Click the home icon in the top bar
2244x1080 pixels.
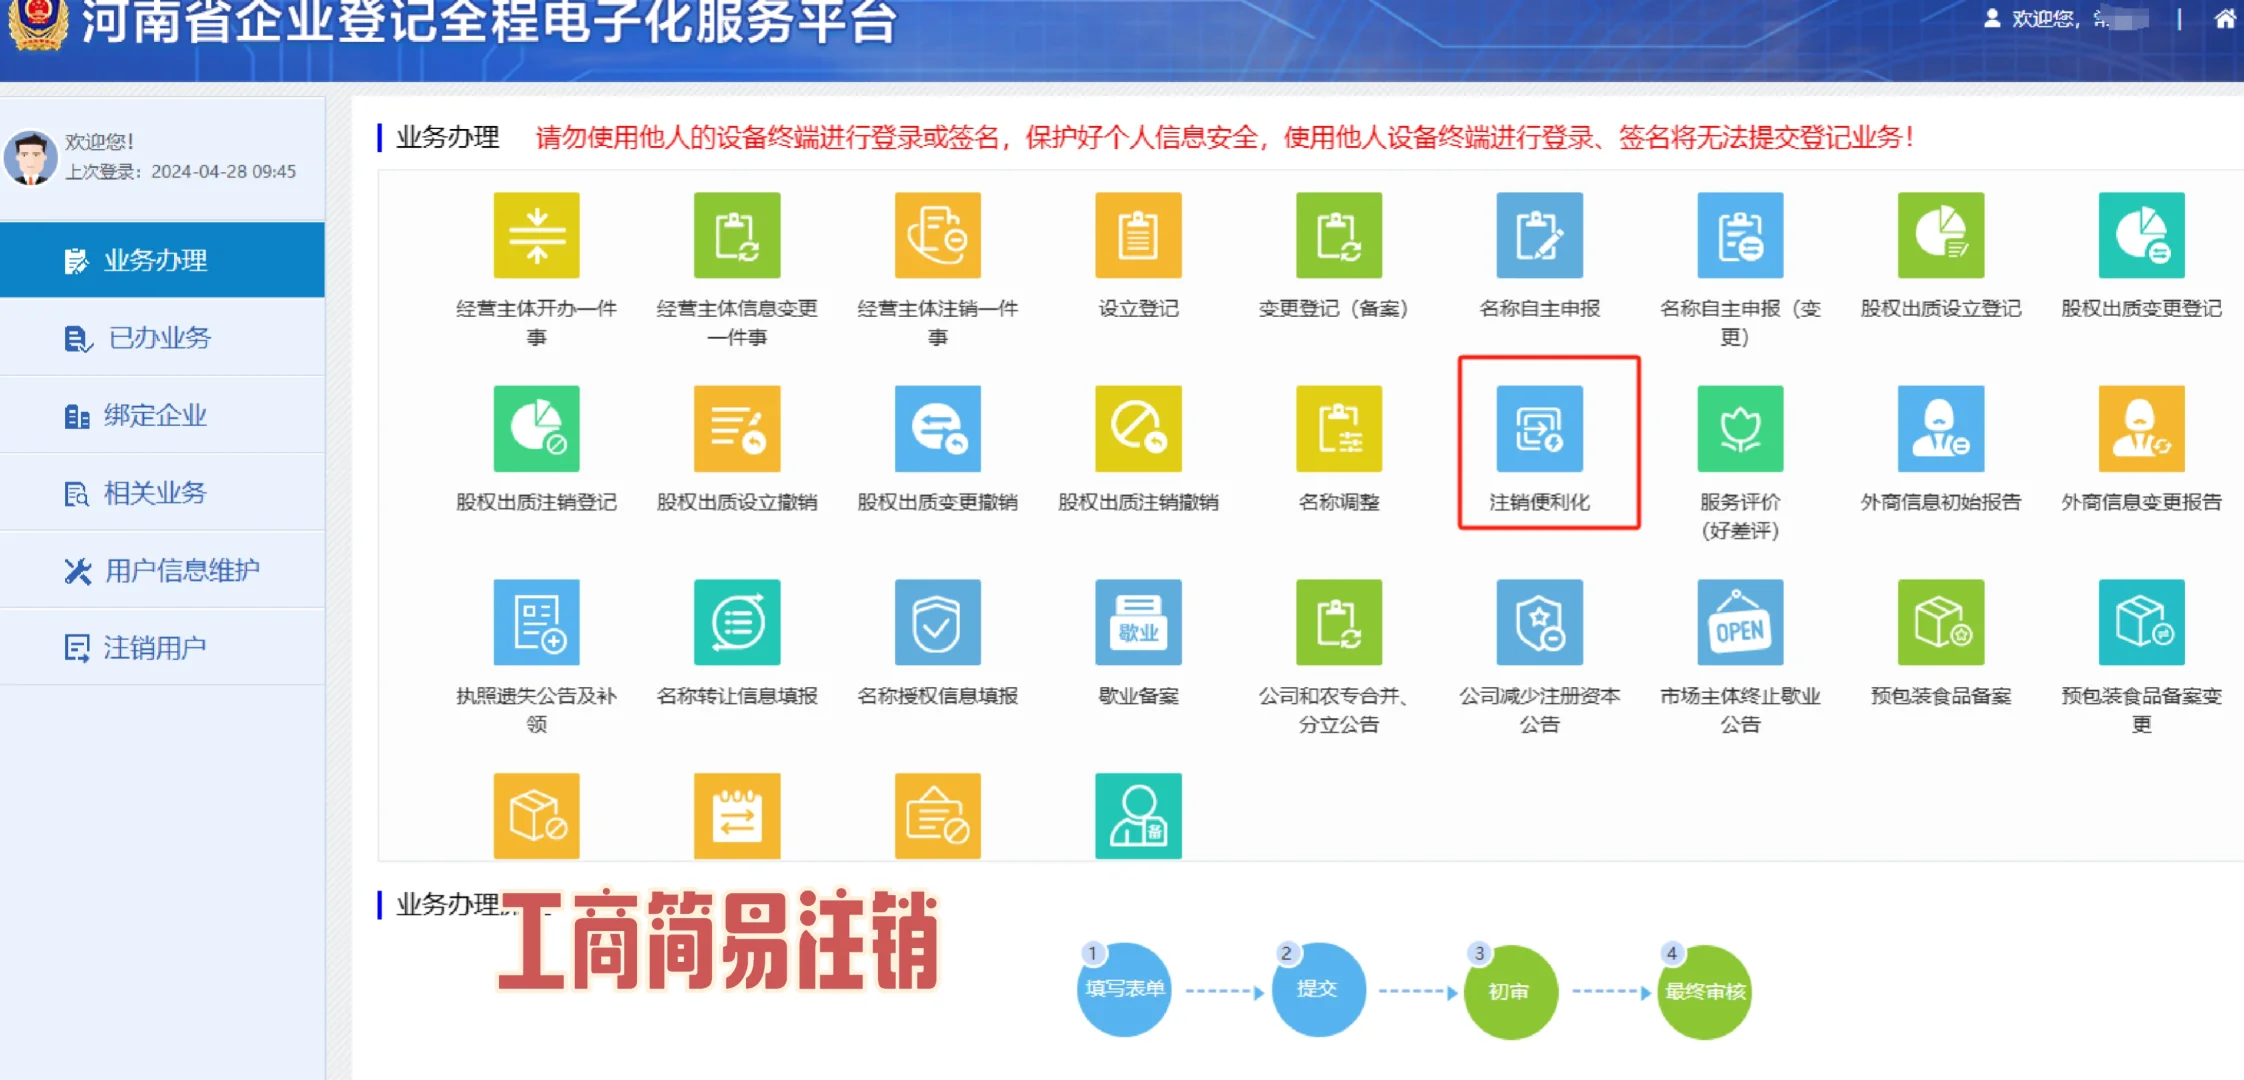(2225, 17)
